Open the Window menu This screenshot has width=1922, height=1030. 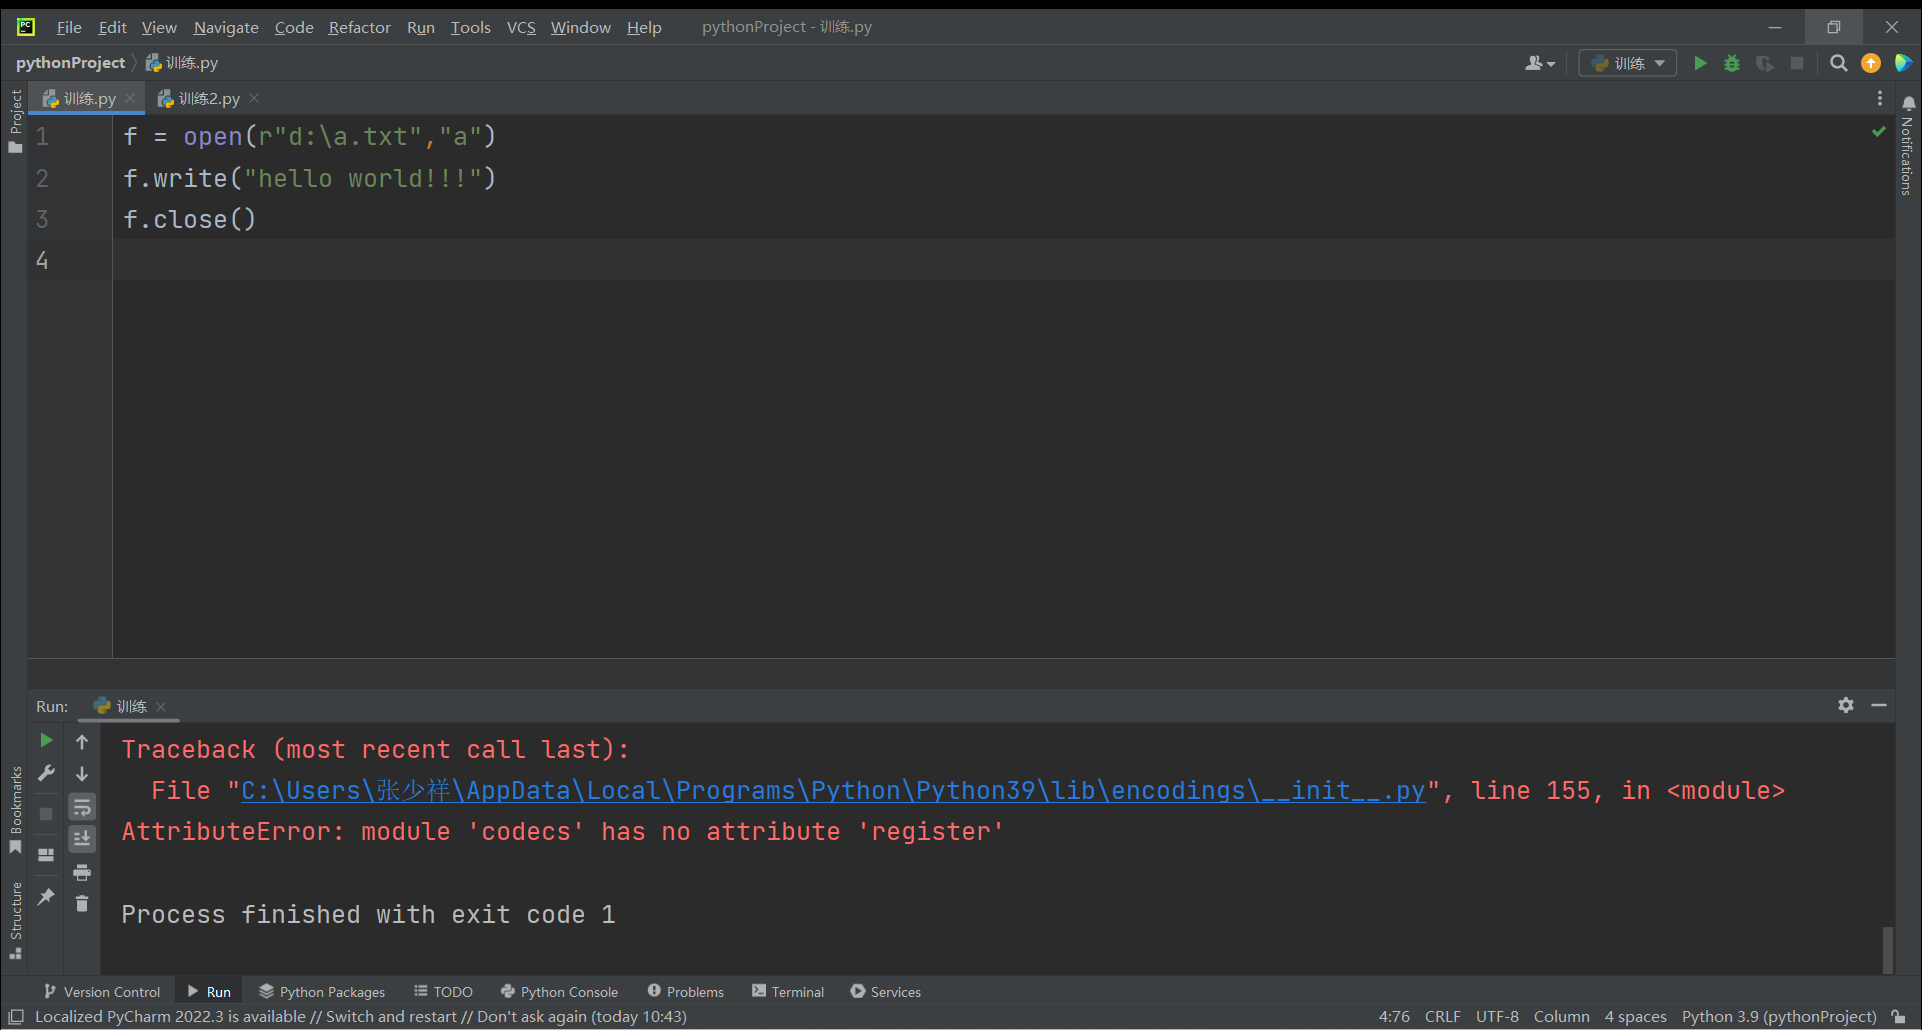(x=580, y=27)
